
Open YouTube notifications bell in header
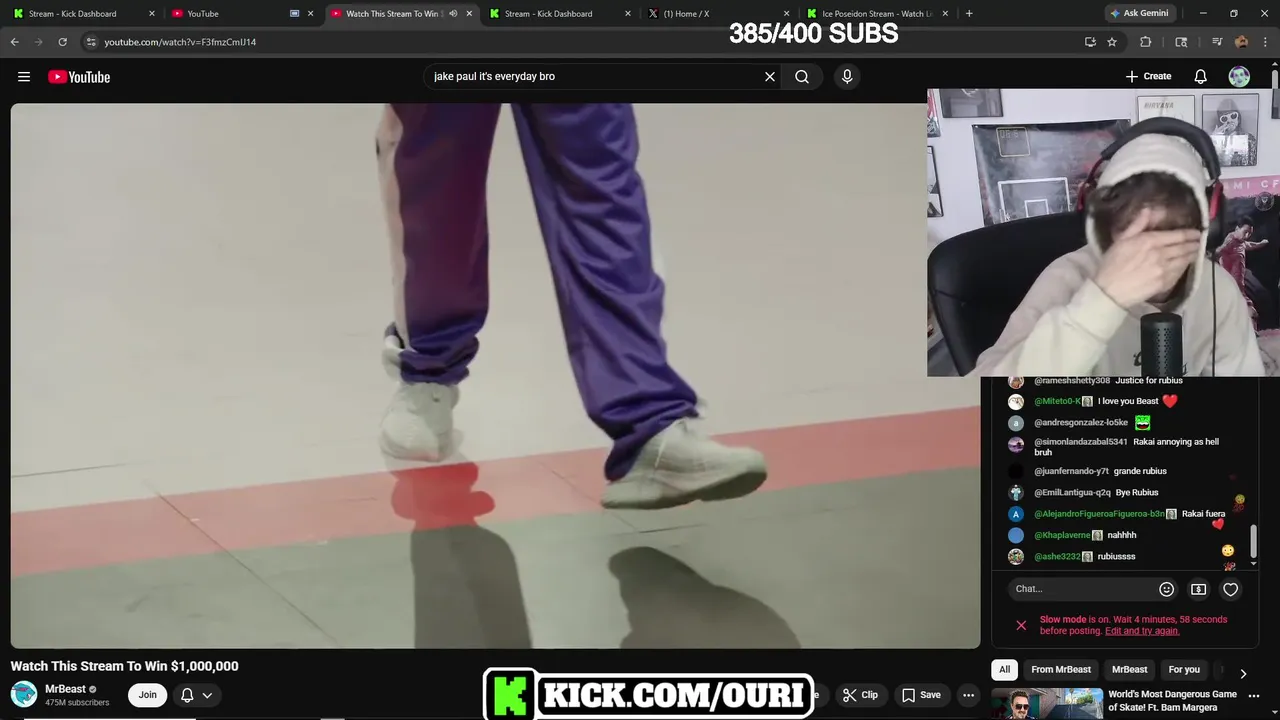(x=1200, y=77)
